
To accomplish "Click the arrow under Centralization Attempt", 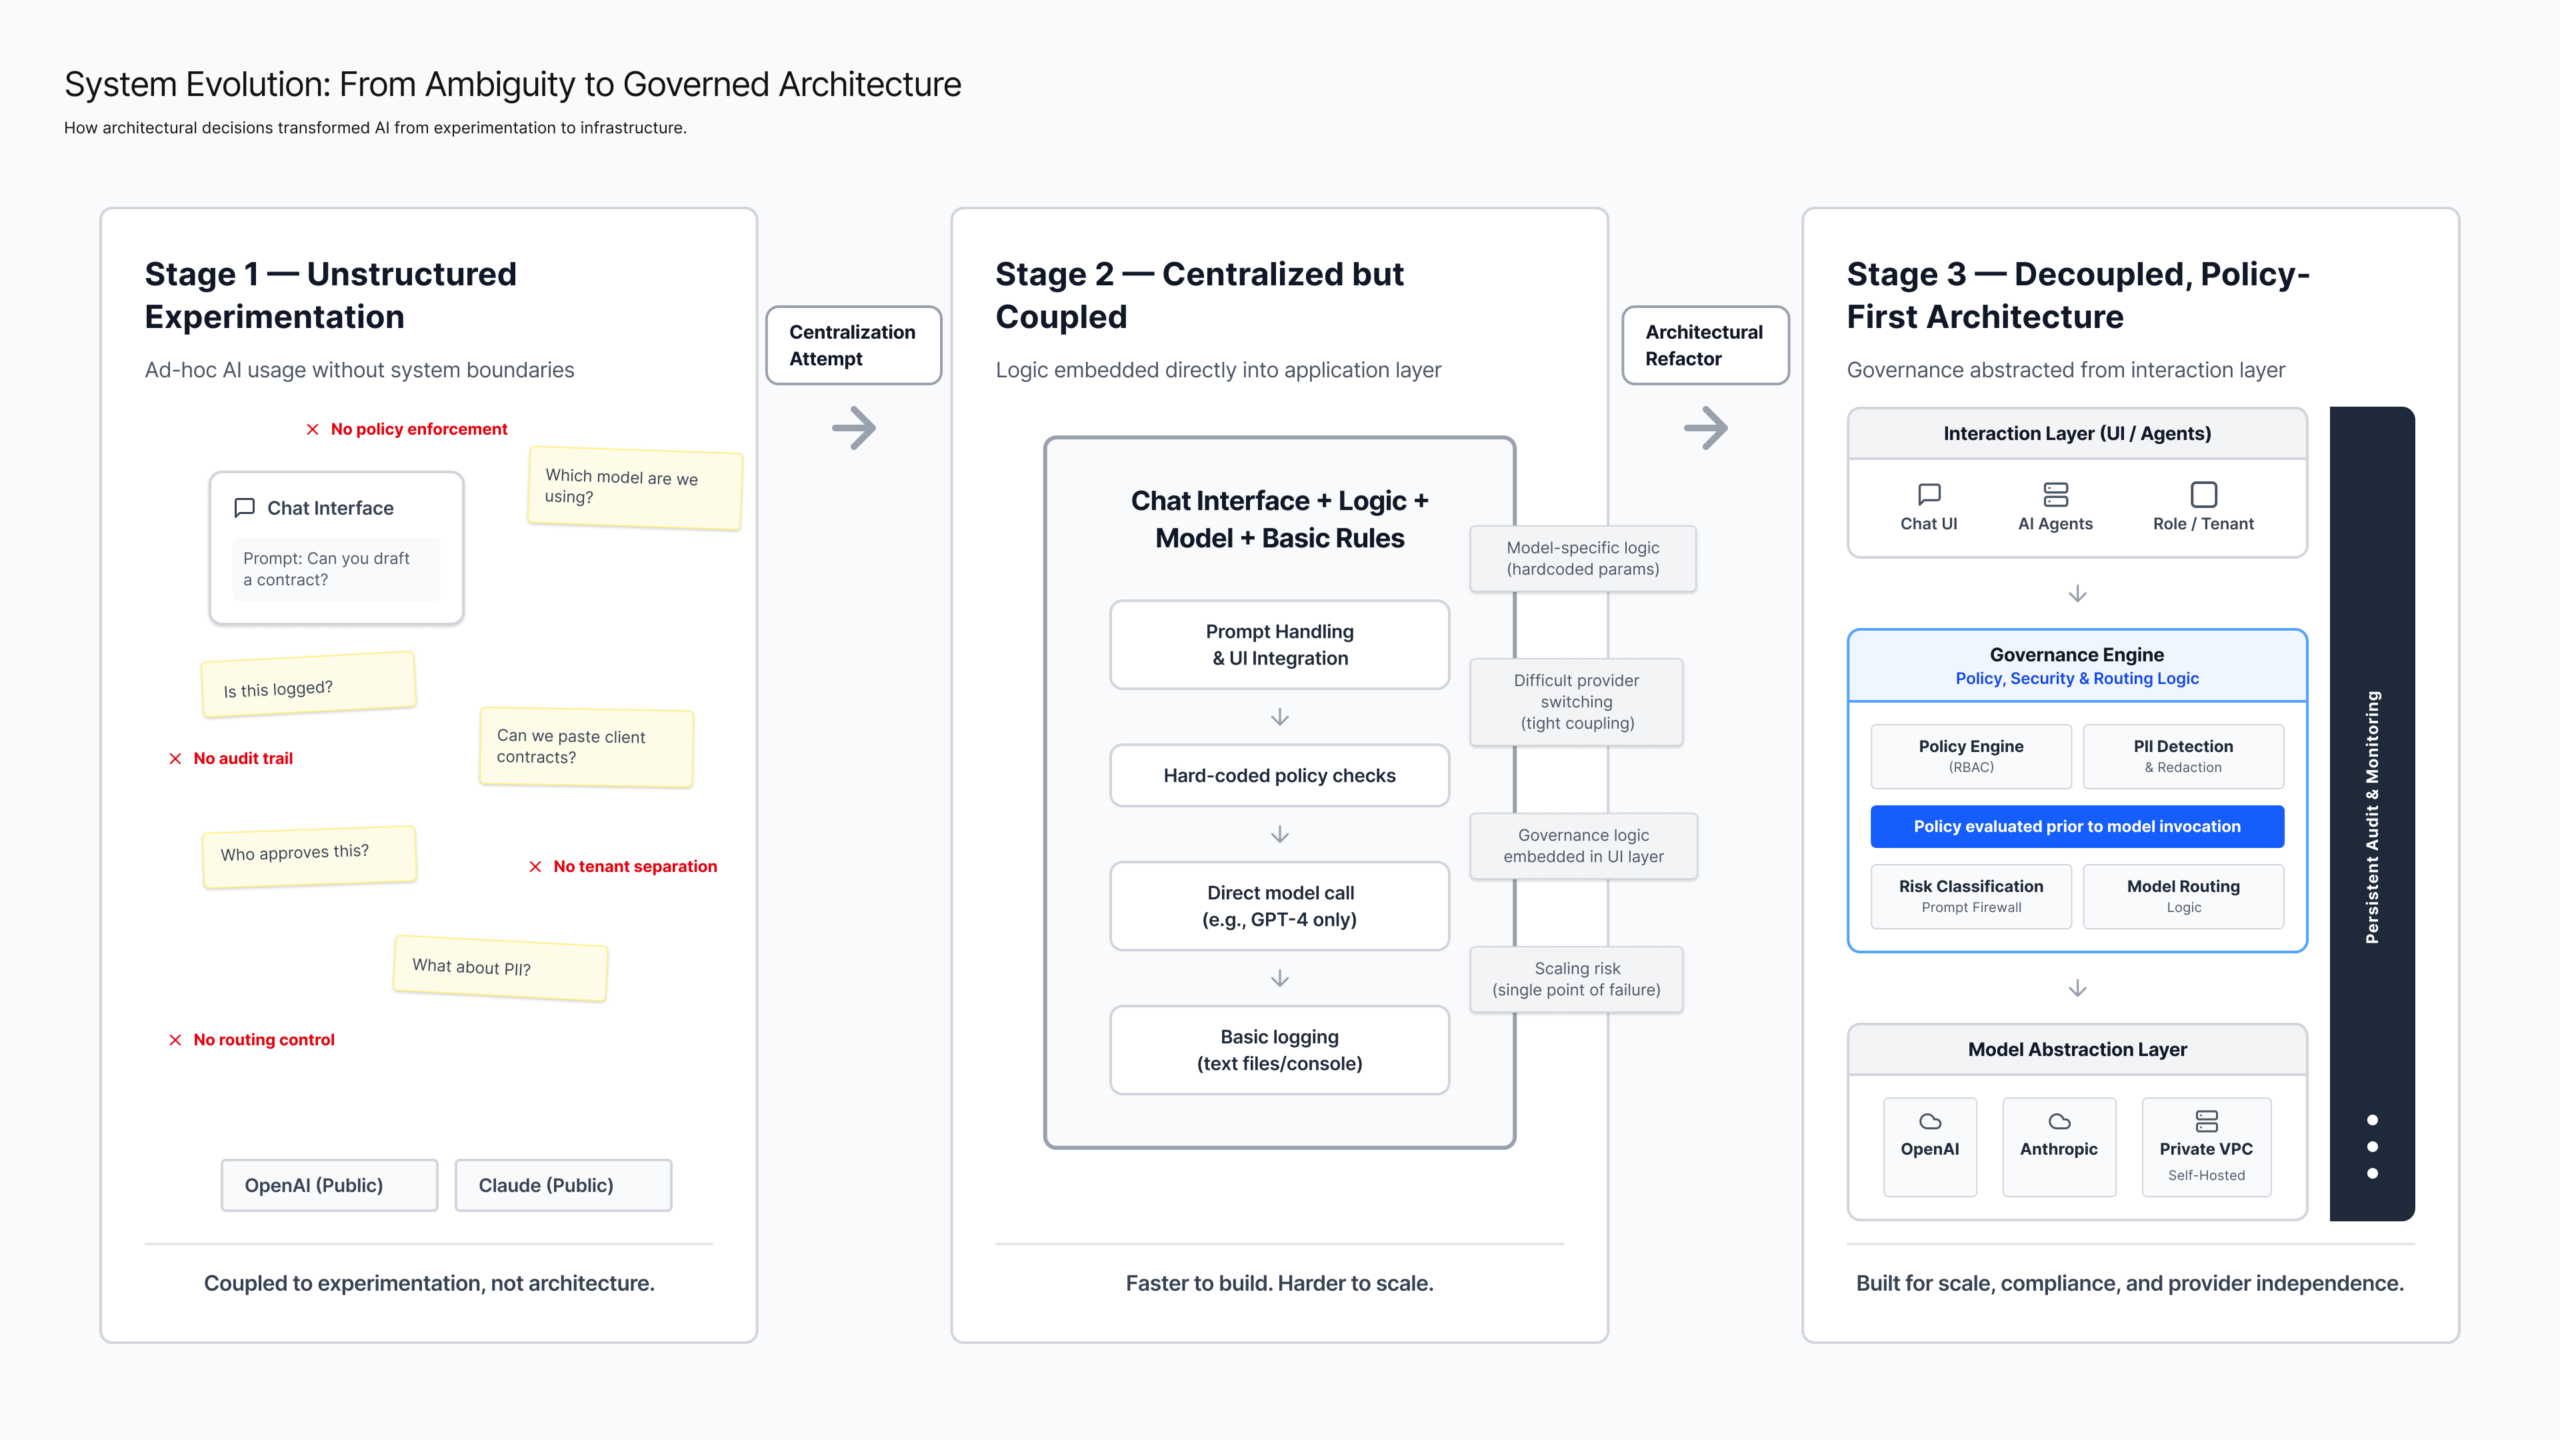I will pyautogui.click(x=854, y=428).
